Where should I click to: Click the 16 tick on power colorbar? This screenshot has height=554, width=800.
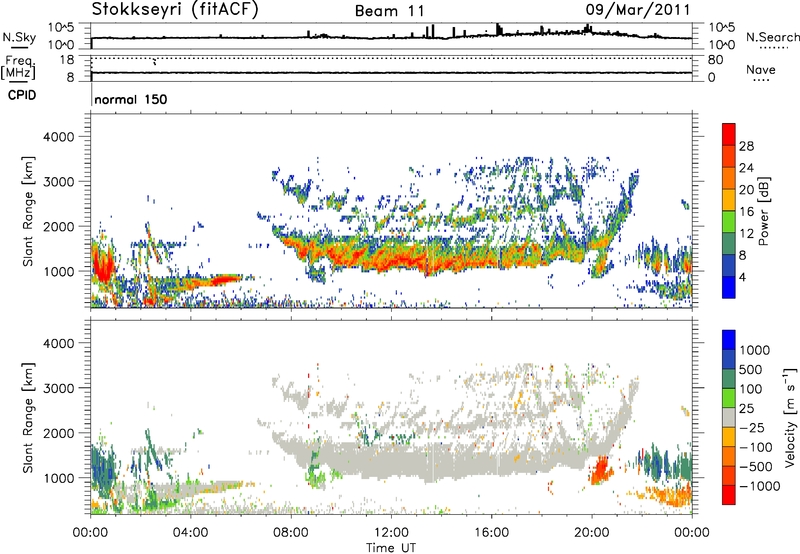click(x=746, y=212)
